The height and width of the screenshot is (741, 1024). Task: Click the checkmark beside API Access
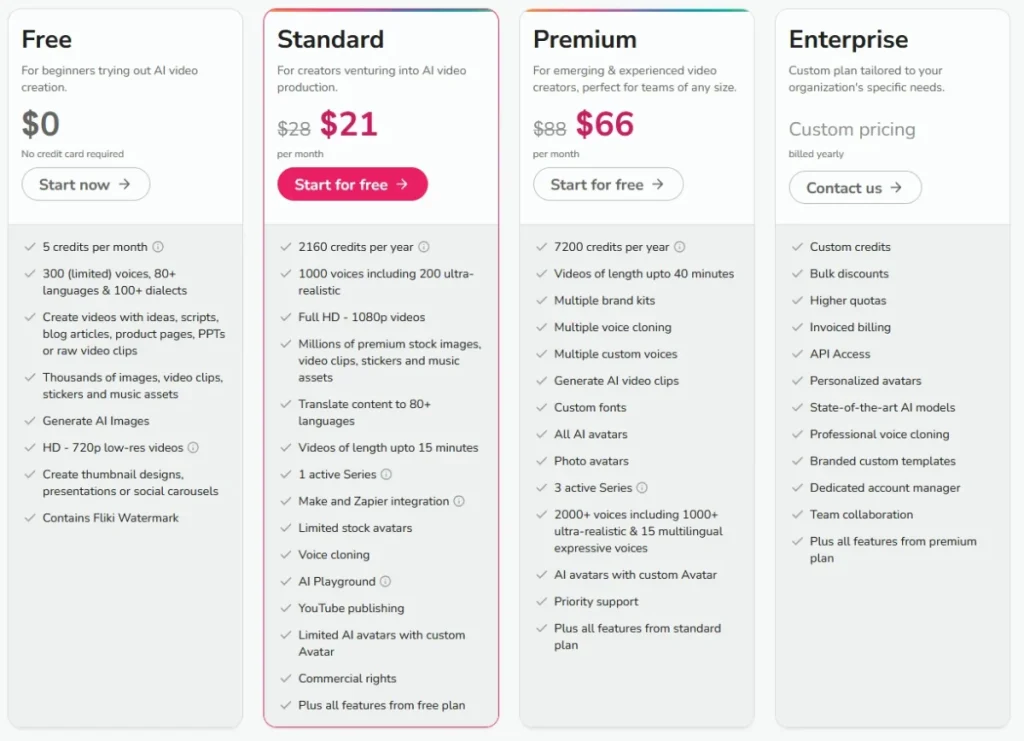796,354
